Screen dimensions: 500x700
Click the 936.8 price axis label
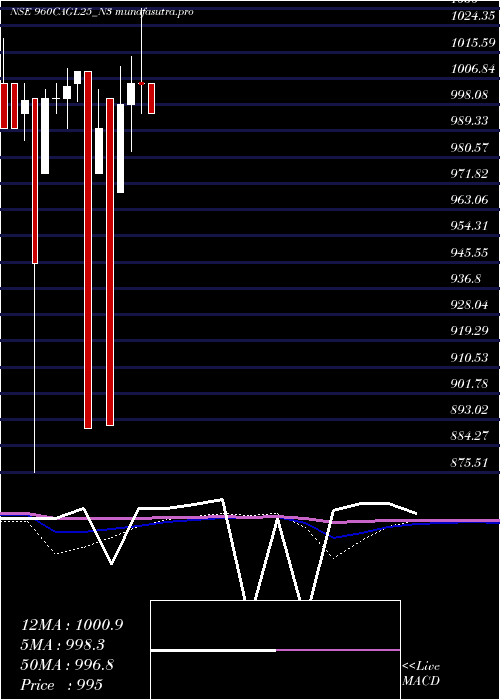(466, 279)
